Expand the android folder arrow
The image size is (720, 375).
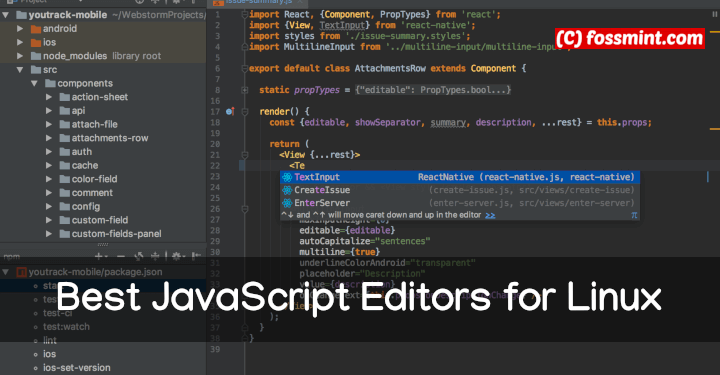(20, 28)
